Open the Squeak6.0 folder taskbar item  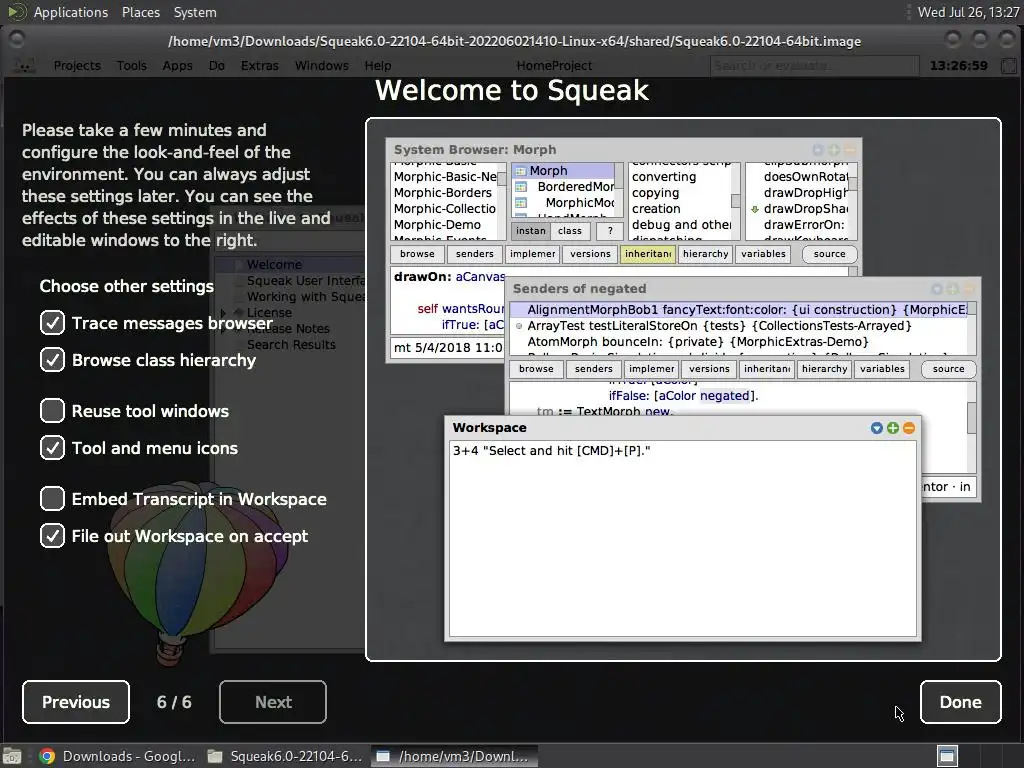pyautogui.click(x=284, y=756)
